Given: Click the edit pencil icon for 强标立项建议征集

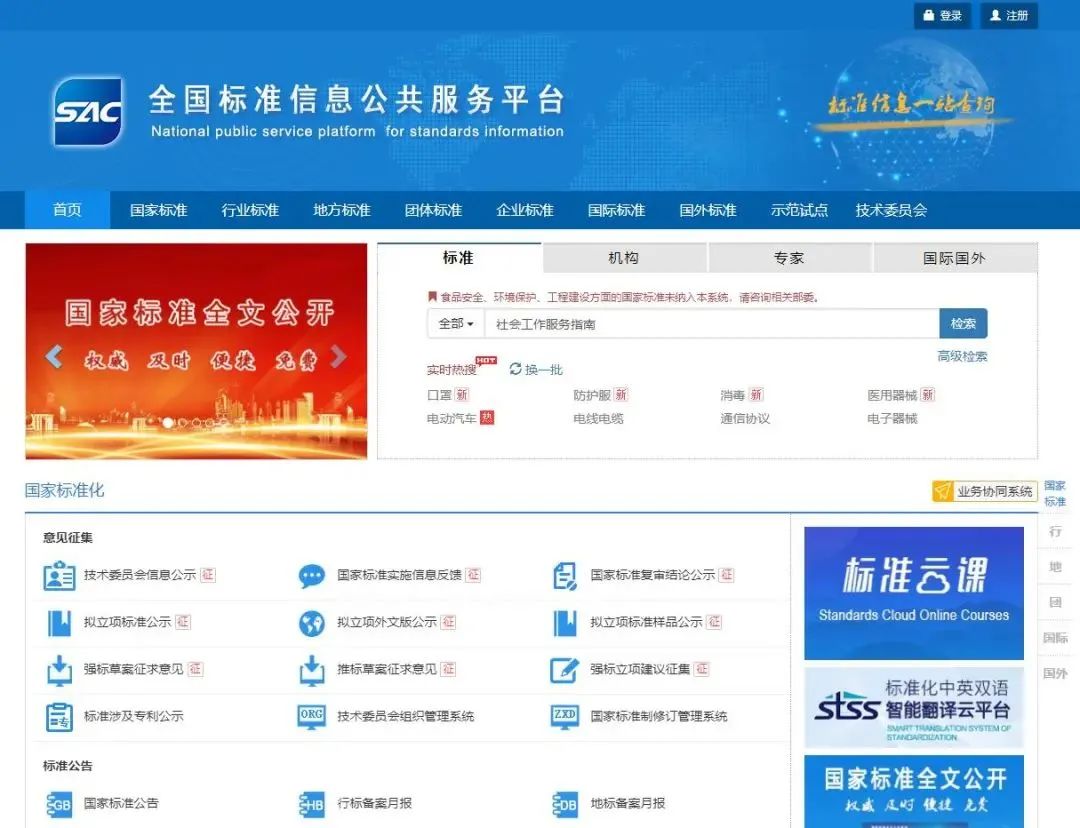Looking at the screenshot, I should click(565, 670).
